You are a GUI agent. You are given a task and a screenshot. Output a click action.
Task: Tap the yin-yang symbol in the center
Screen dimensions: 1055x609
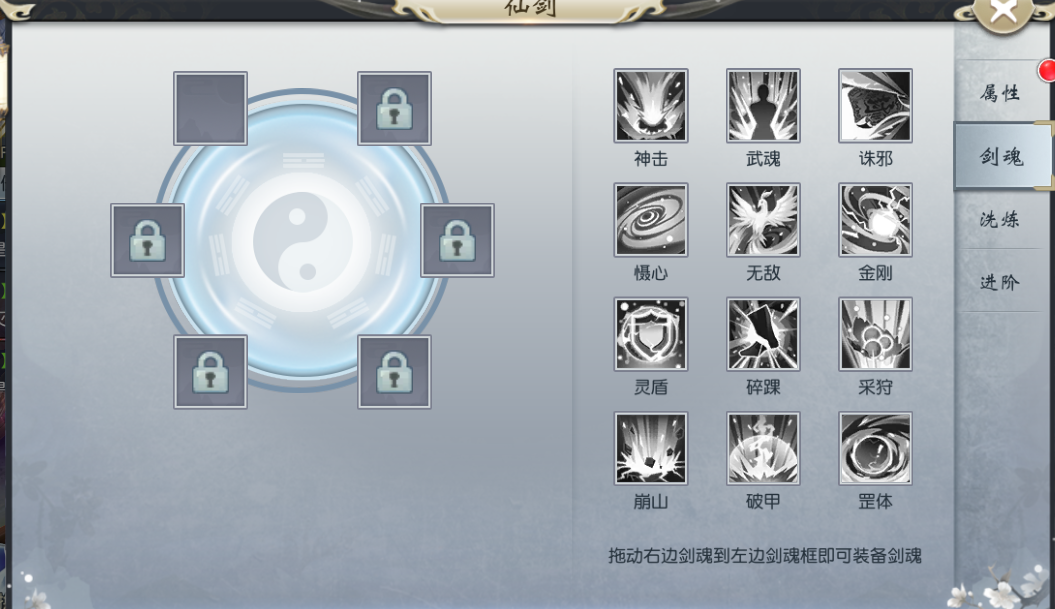click(301, 242)
